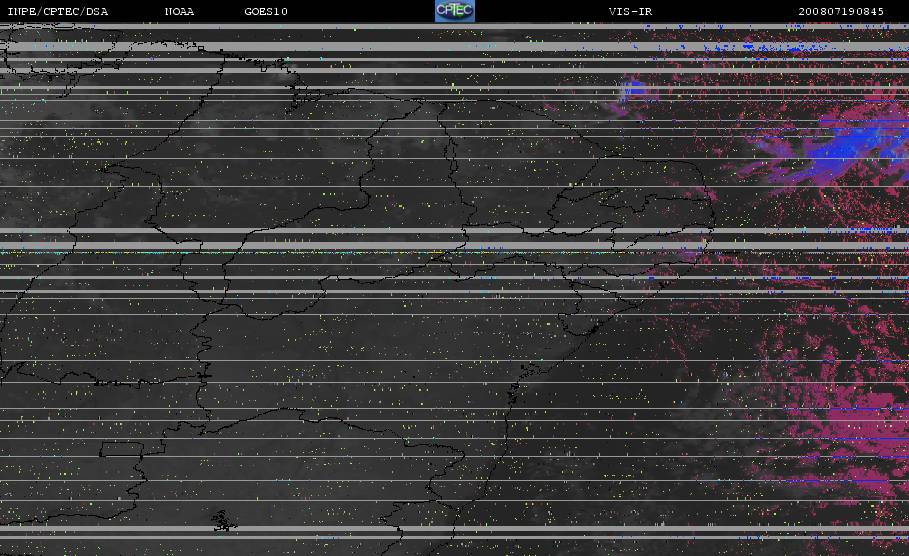The height and width of the screenshot is (556, 909).
Task: Click the small rectangular district outline
Action: point(121,449)
